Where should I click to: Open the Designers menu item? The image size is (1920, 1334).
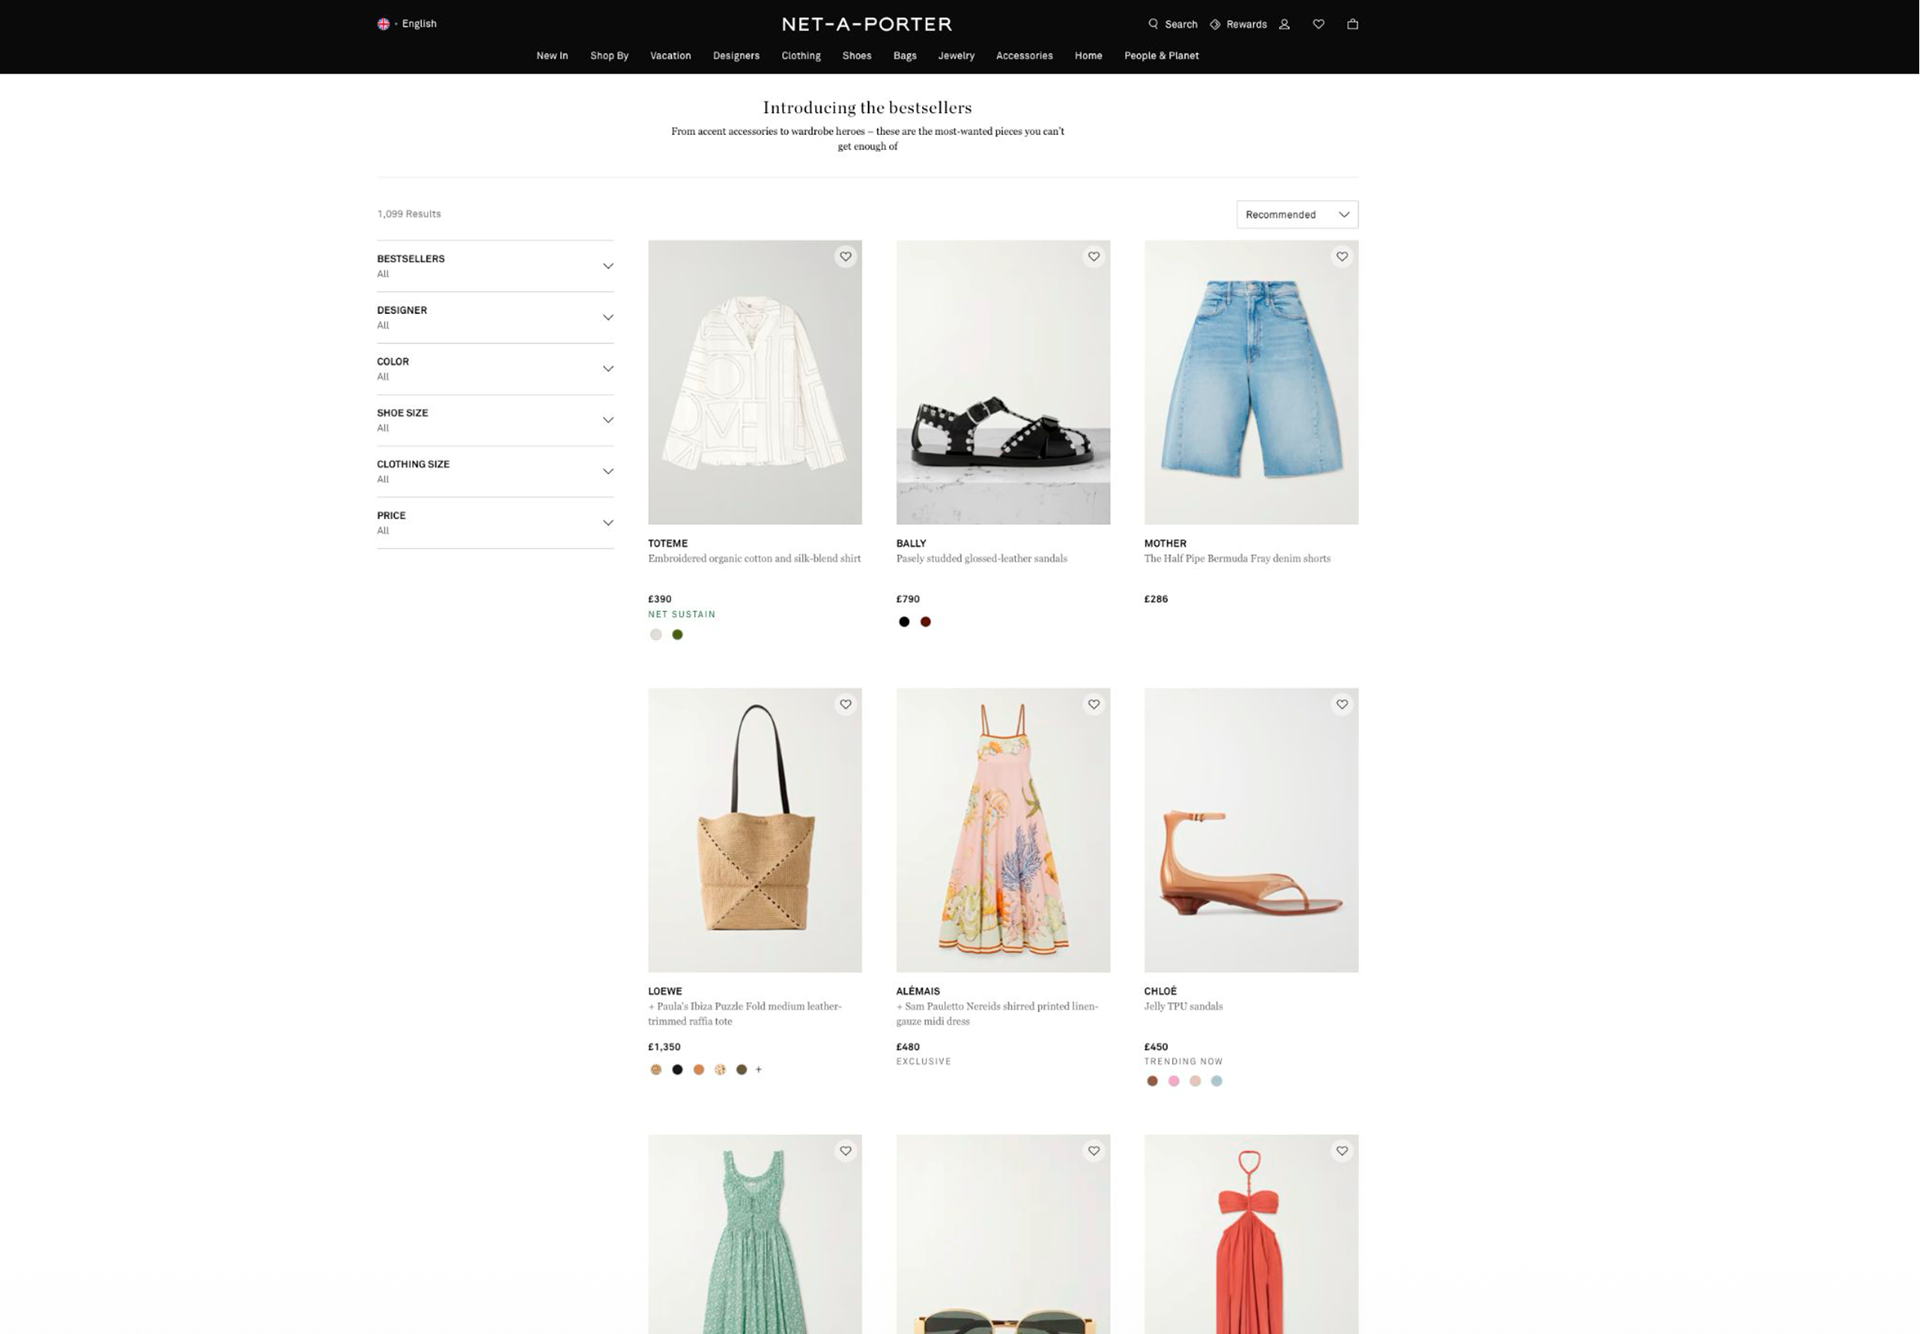coord(735,56)
